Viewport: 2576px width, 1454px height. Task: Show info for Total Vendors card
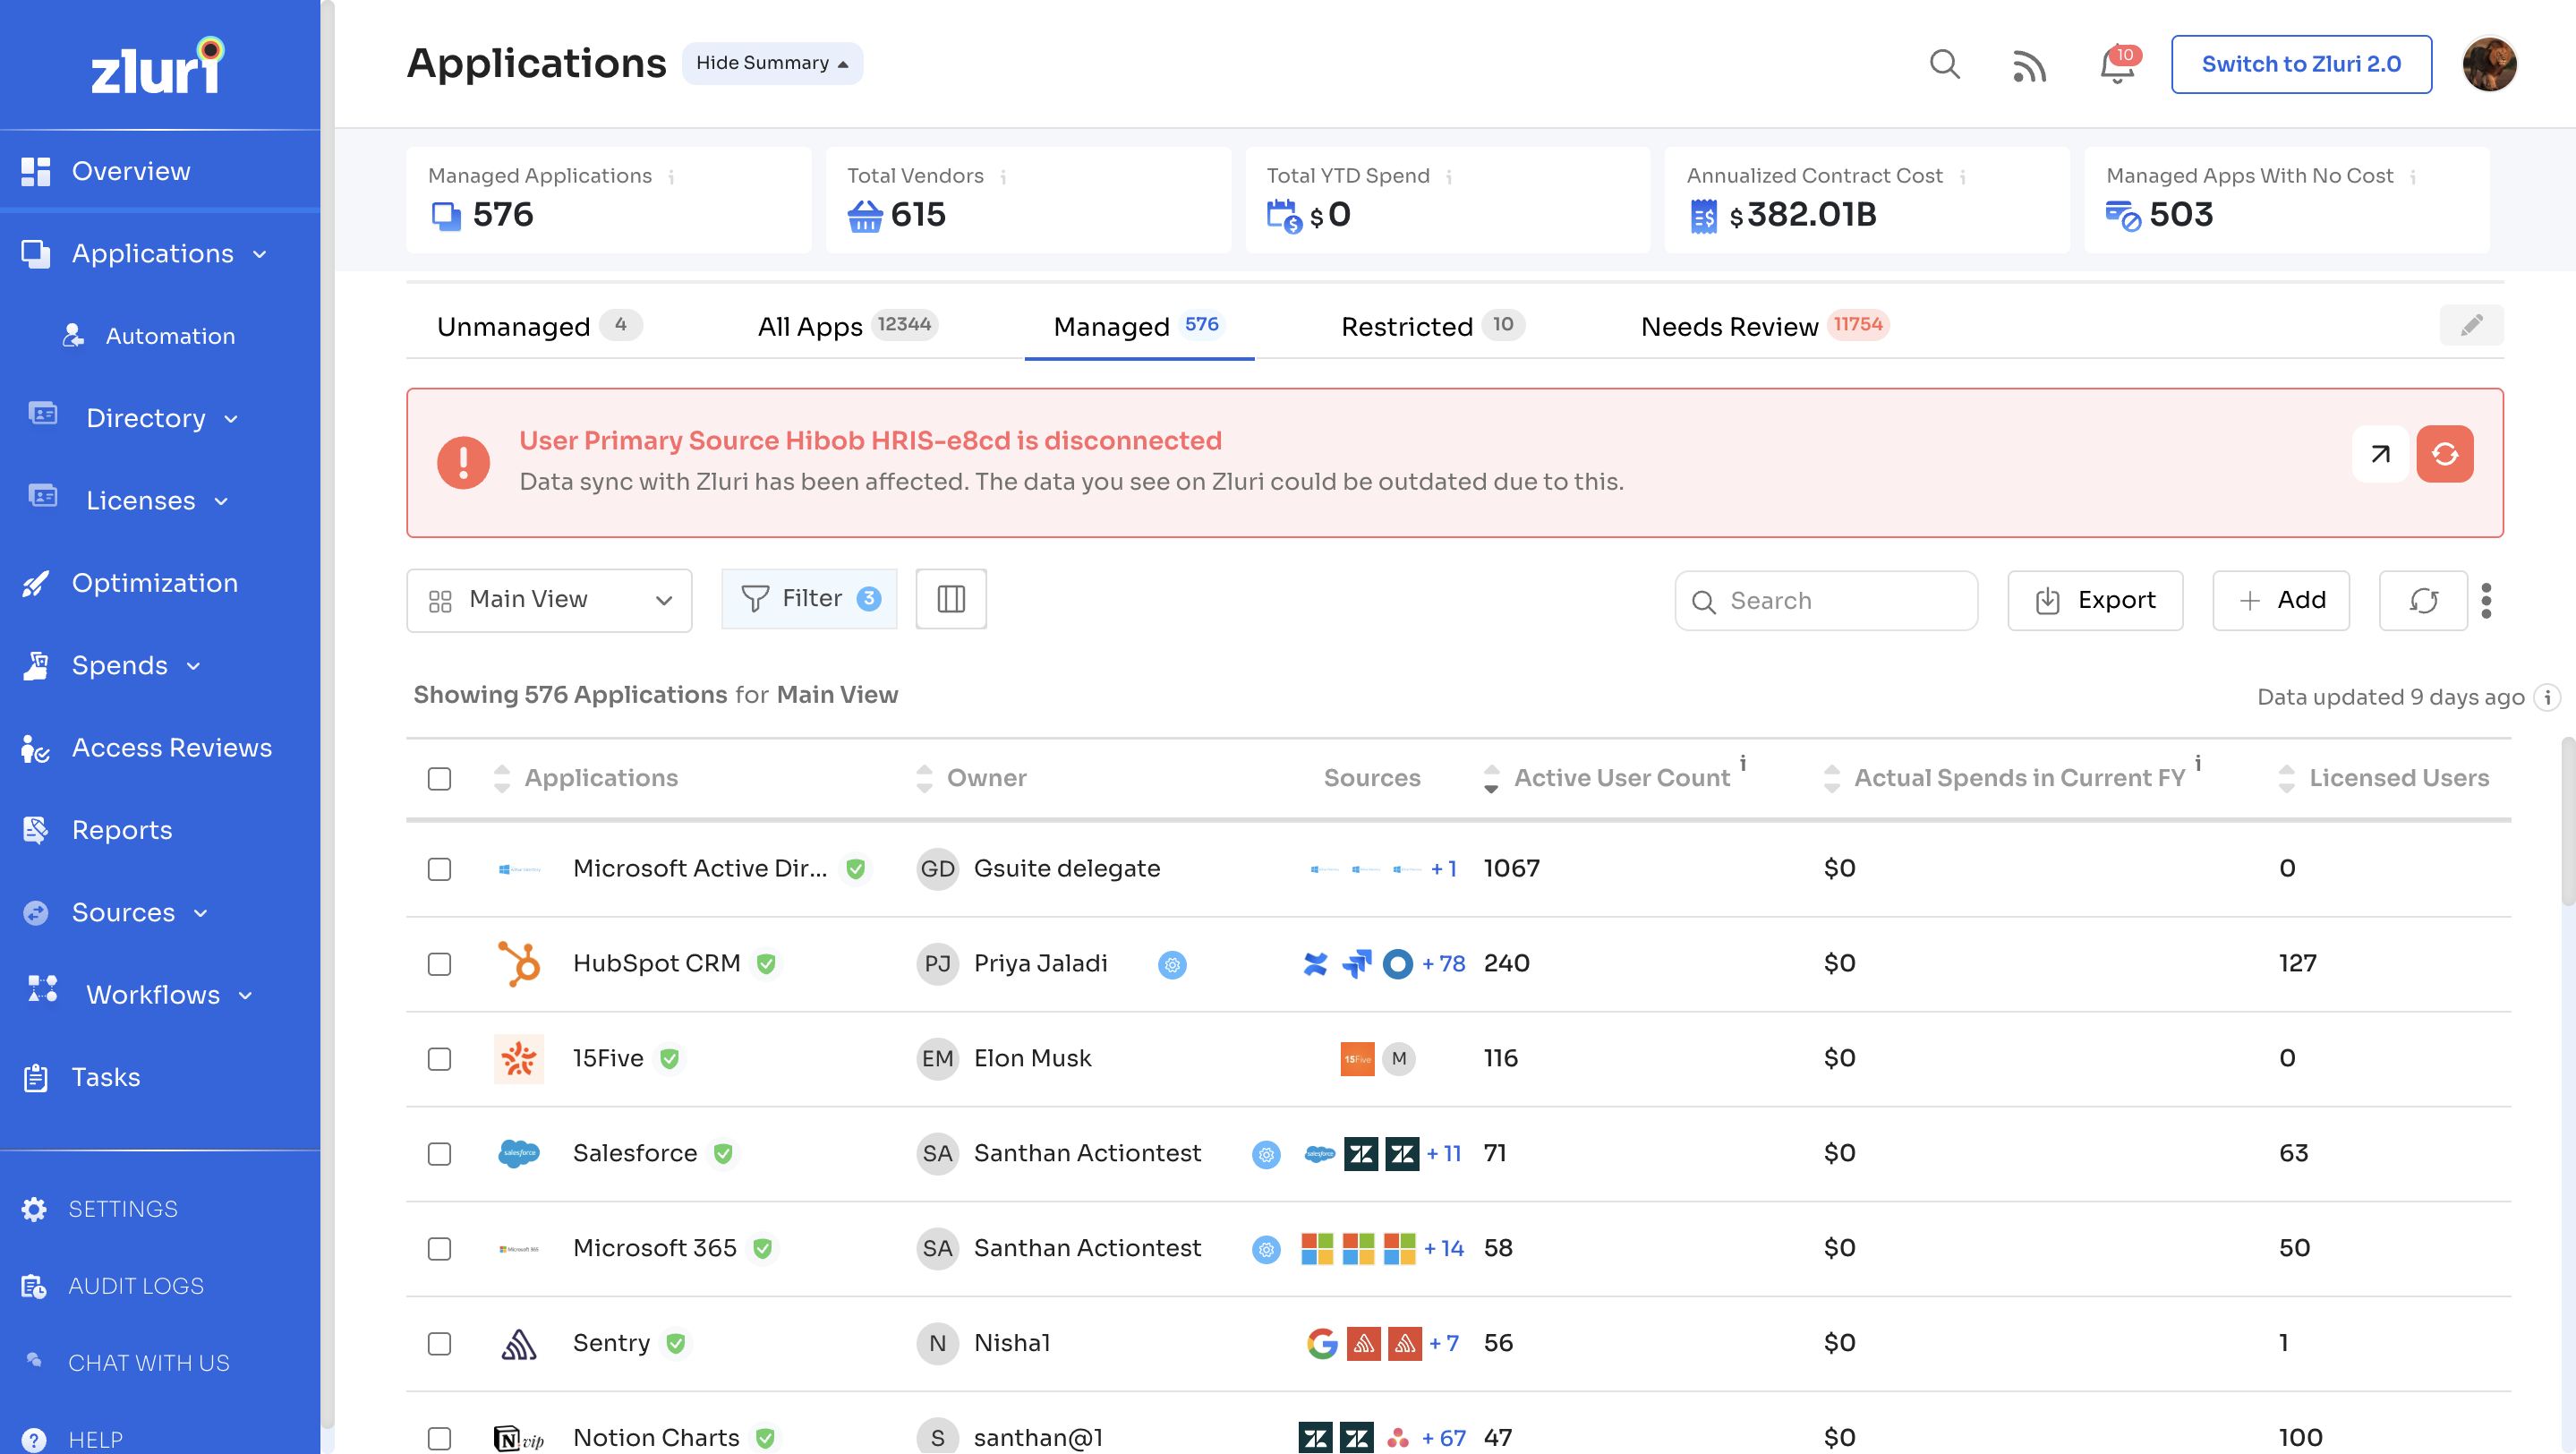point(1003,176)
